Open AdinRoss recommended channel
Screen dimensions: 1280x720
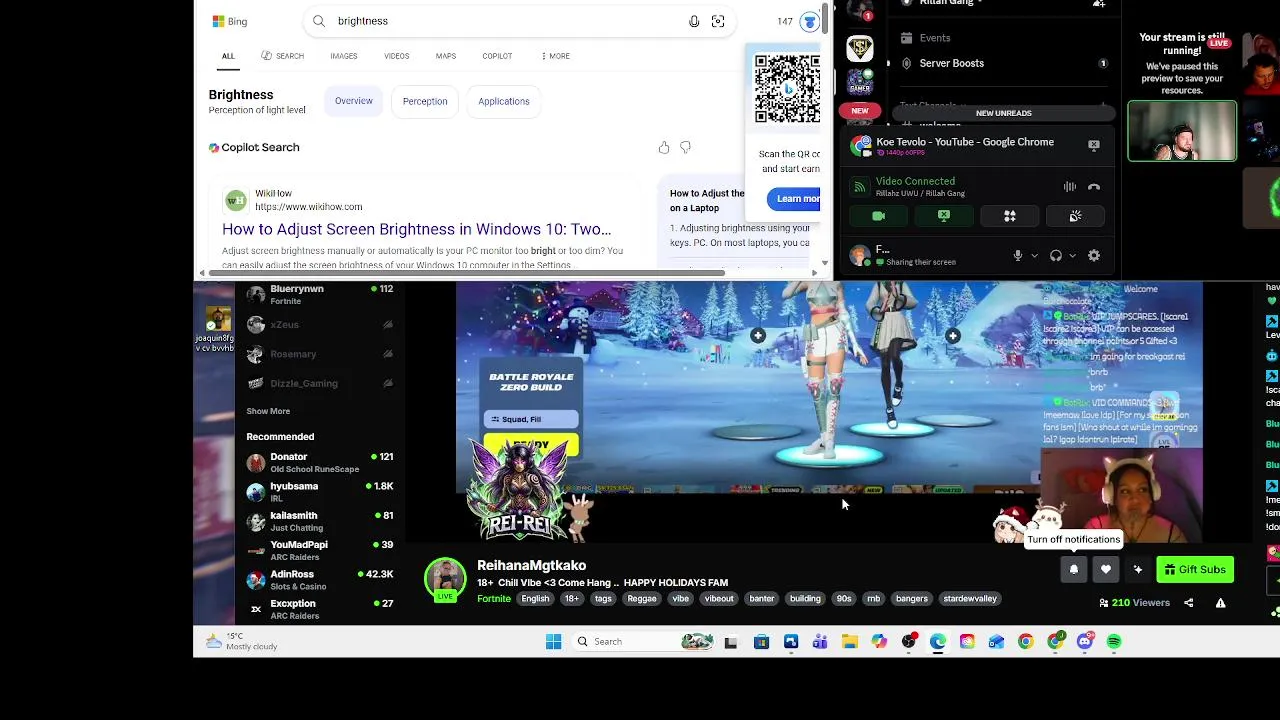tap(320, 580)
